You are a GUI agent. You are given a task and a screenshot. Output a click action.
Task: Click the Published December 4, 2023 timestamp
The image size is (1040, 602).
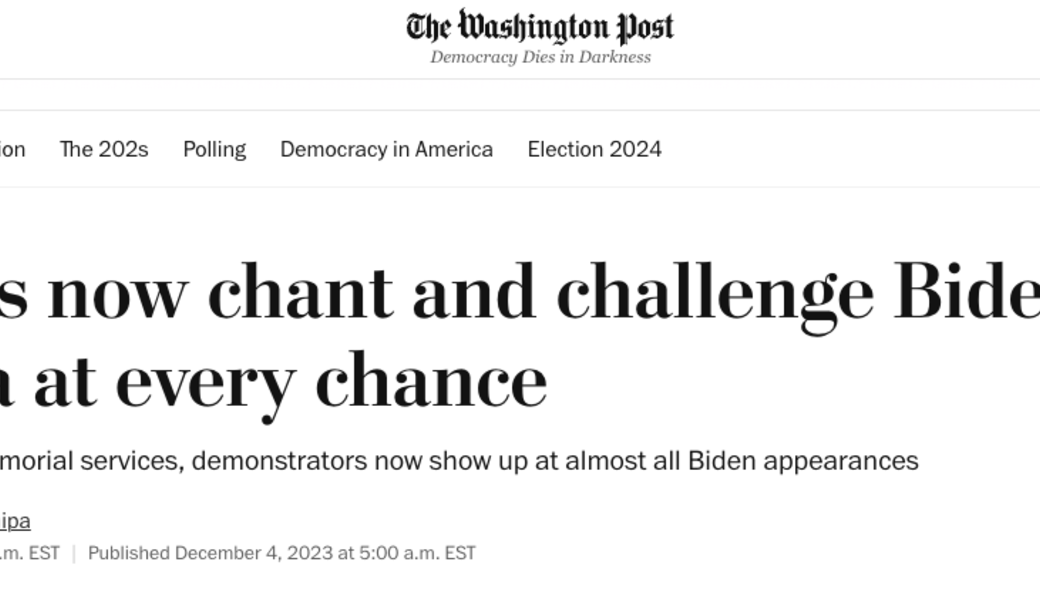(282, 553)
